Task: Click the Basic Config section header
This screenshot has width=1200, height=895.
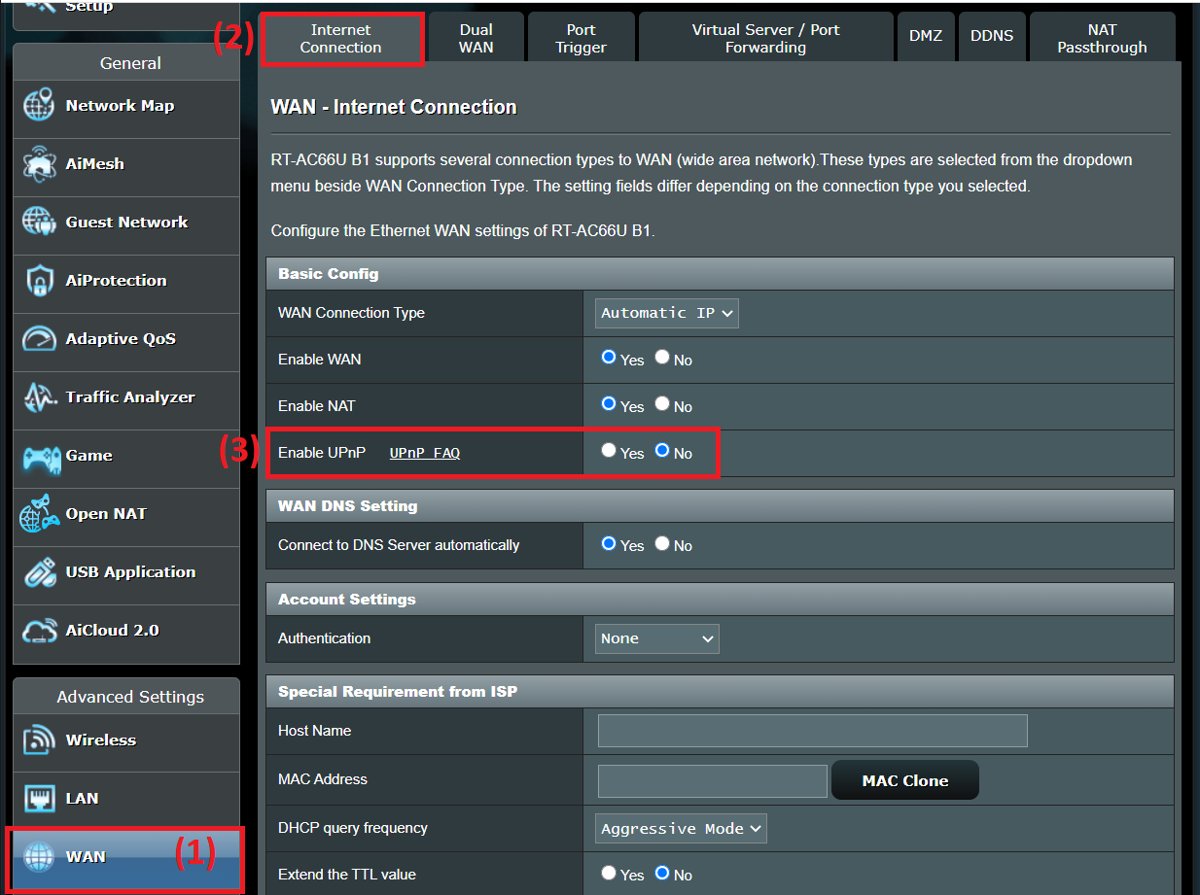Action: [x=720, y=274]
